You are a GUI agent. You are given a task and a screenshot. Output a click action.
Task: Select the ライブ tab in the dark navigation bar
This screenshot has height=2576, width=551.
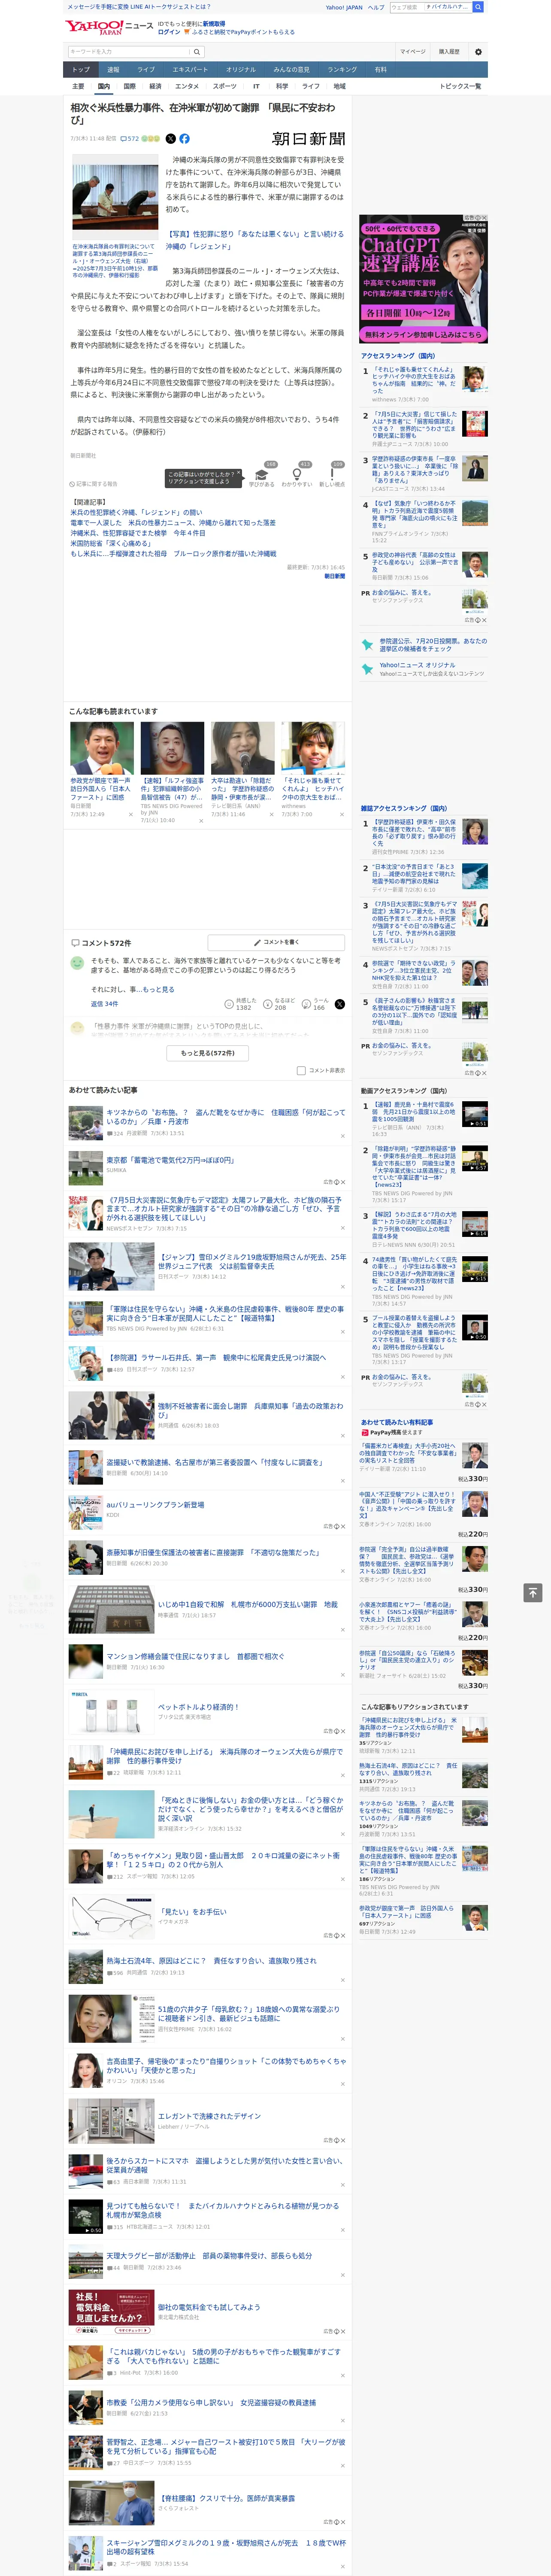pos(146,70)
